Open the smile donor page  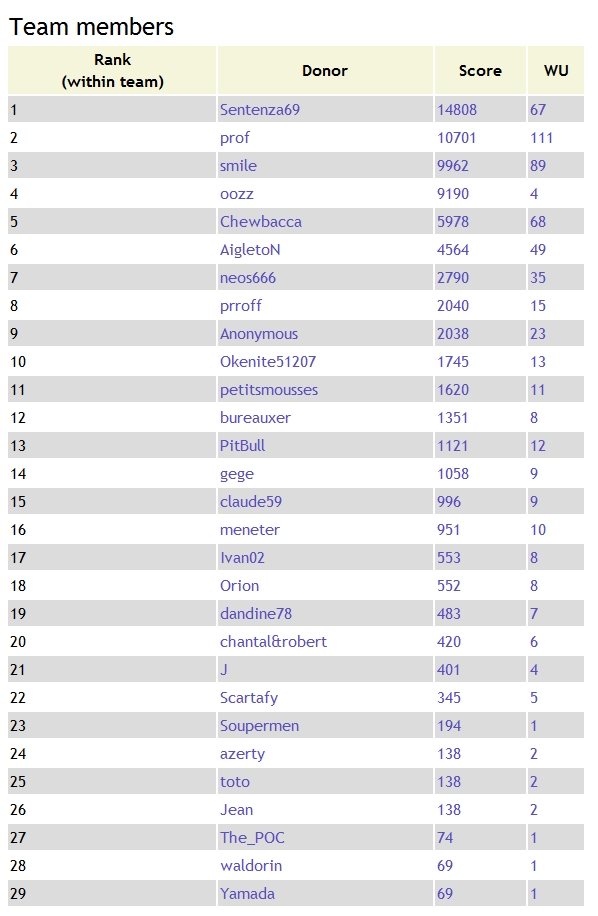tap(238, 166)
